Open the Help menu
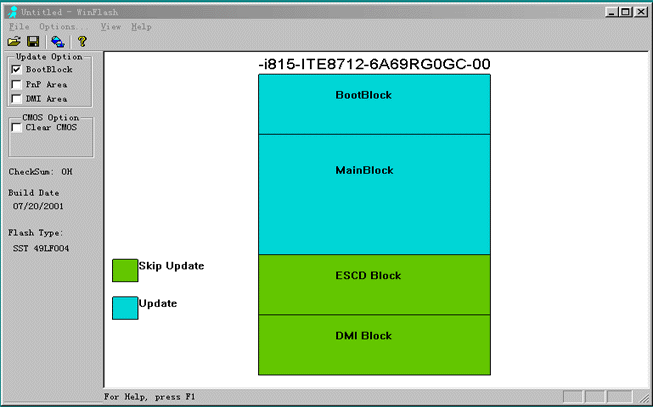The height and width of the screenshot is (407, 653). point(142,27)
